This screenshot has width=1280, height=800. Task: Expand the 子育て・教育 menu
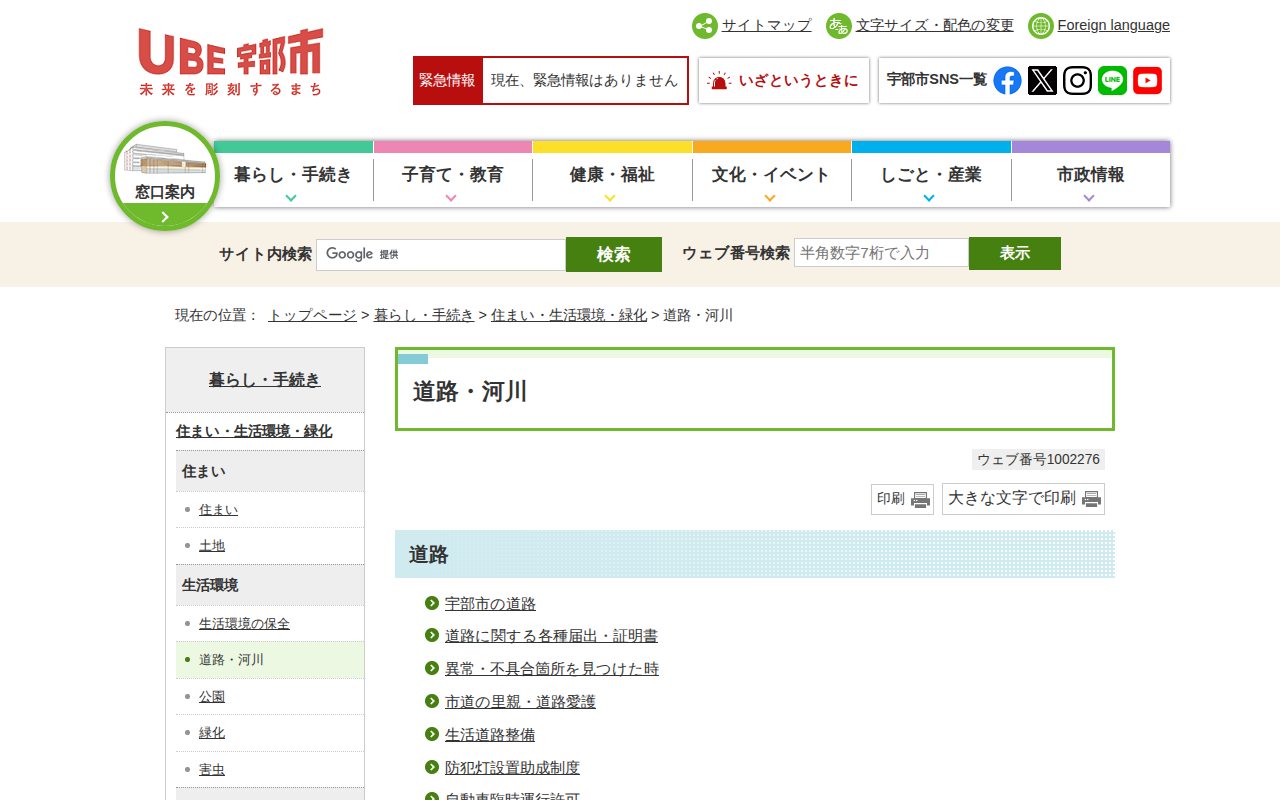453,174
